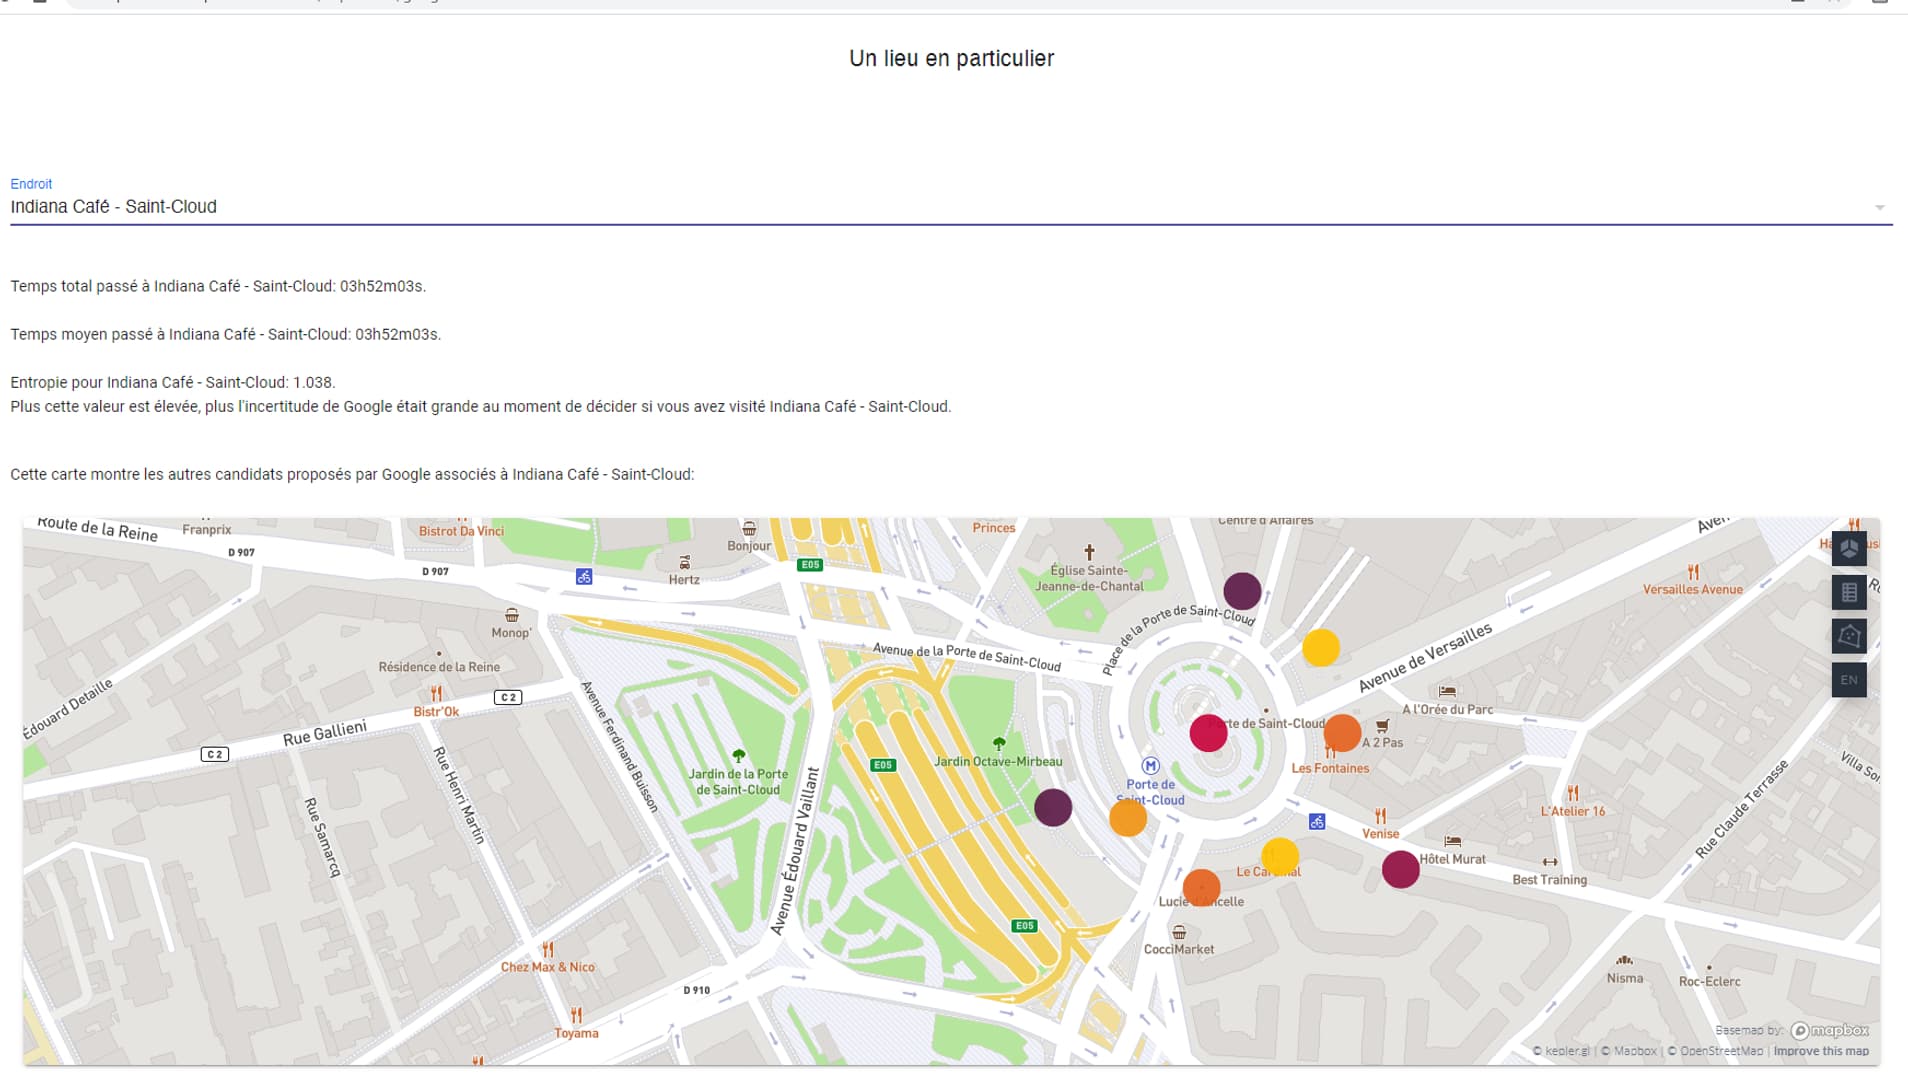The image size is (1908, 1073).
Task: Open the Endroit dropdown arrow
Action: pos(1879,208)
